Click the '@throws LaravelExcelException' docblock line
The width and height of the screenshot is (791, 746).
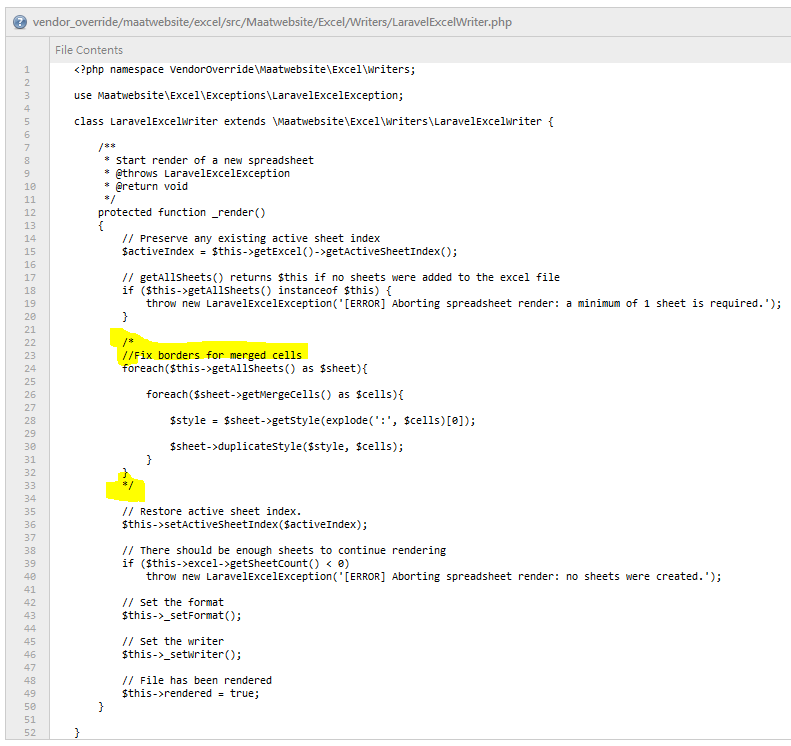(197, 174)
